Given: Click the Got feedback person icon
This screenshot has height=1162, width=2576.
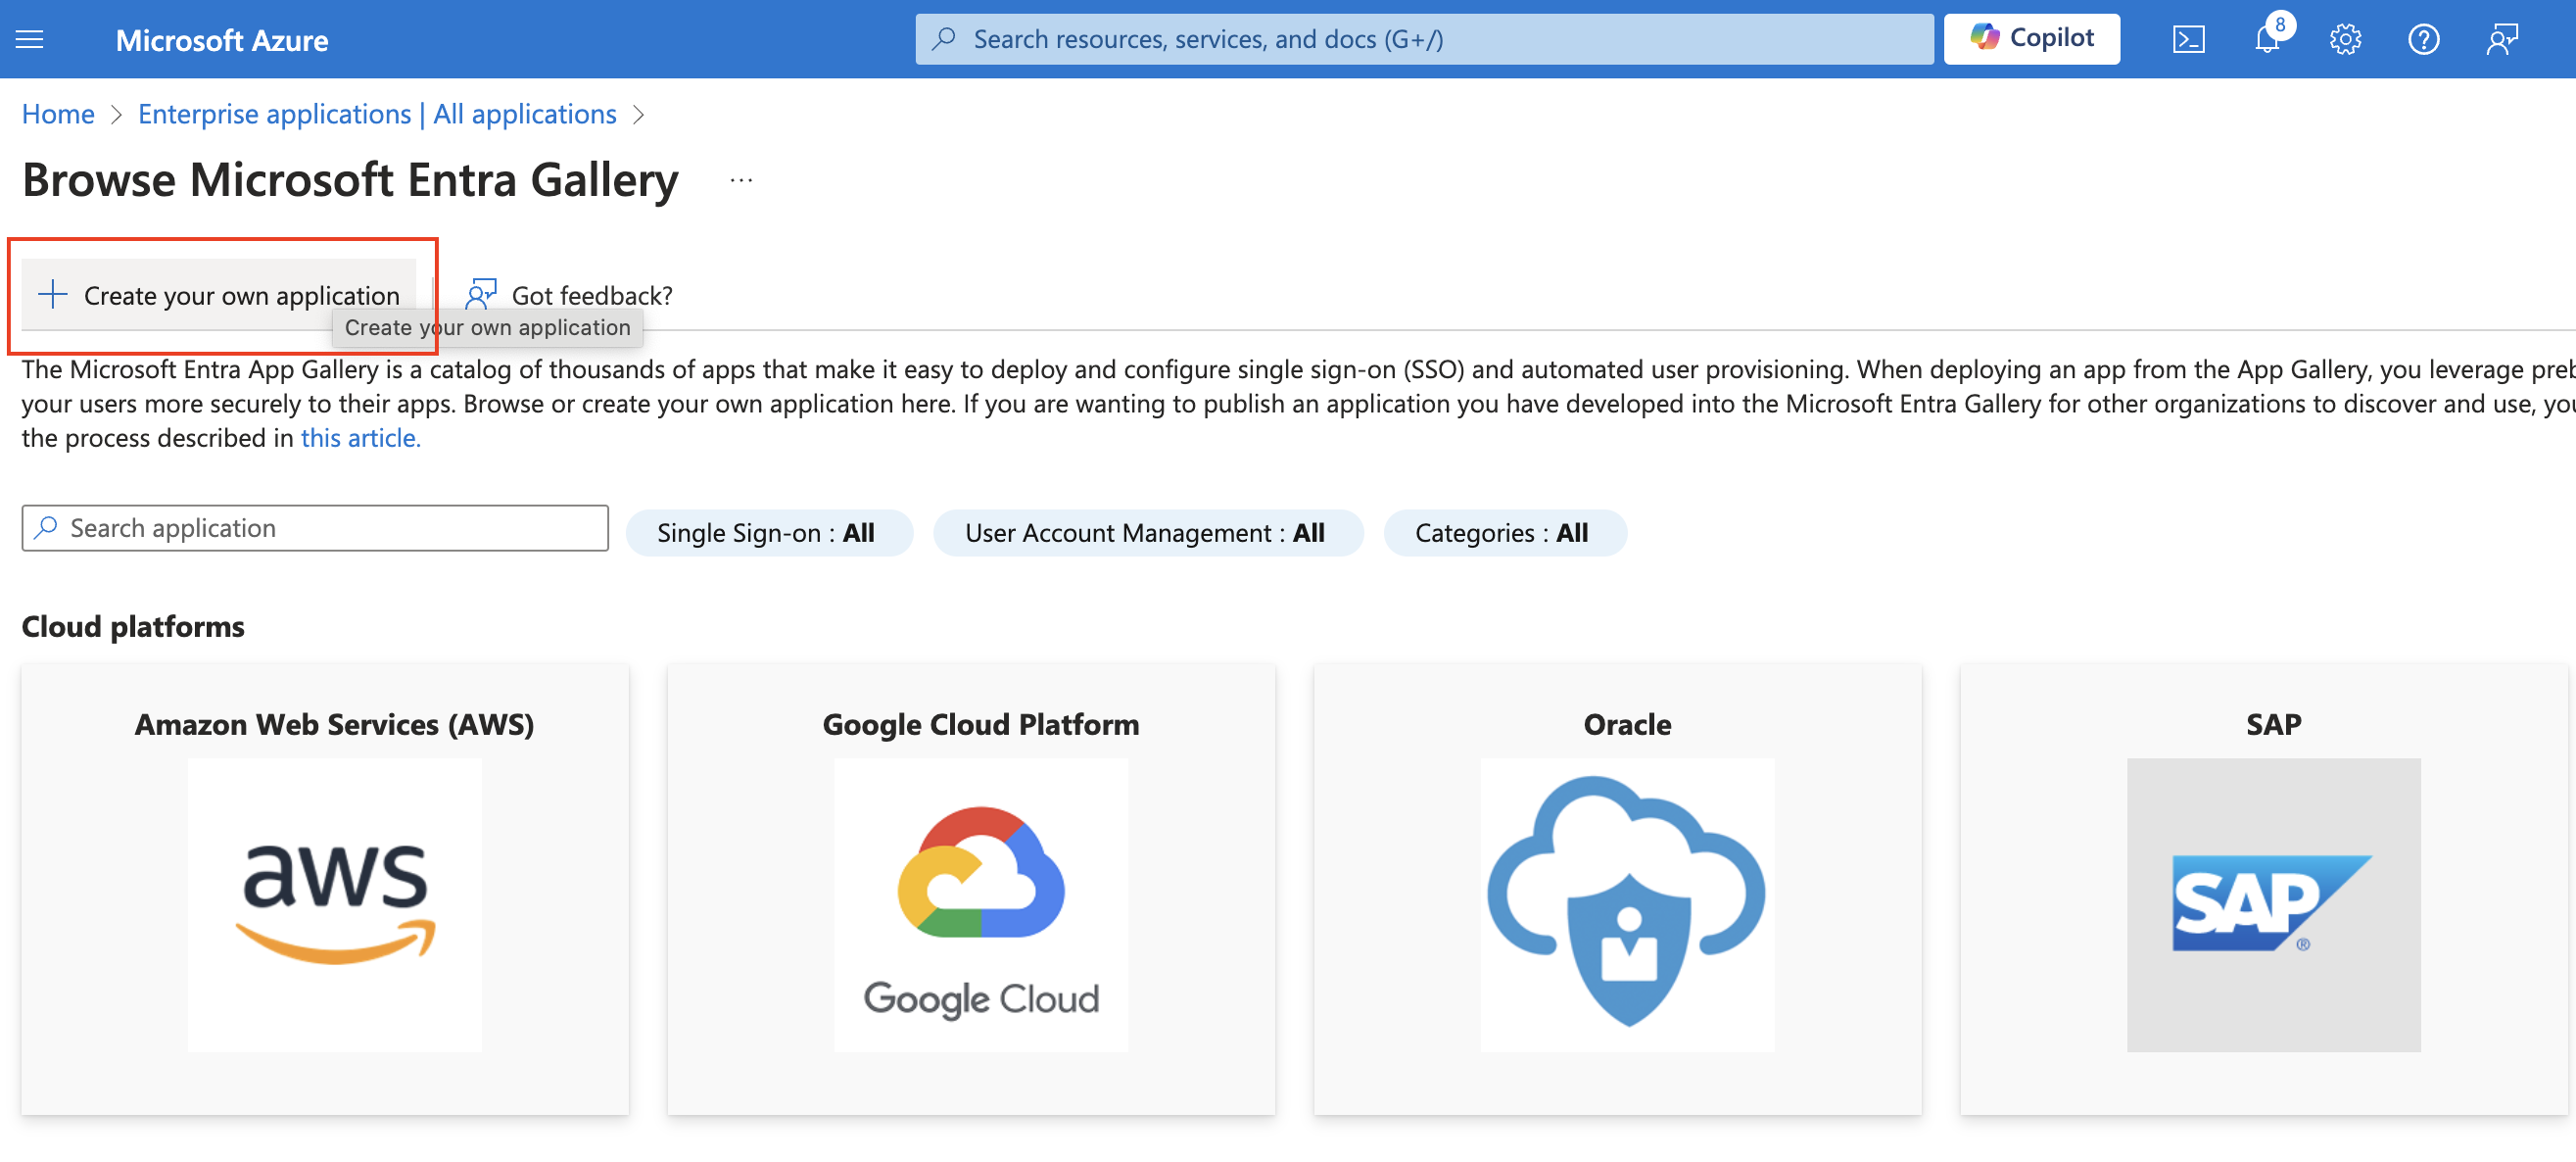Looking at the screenshot, I should click(481, 295).
